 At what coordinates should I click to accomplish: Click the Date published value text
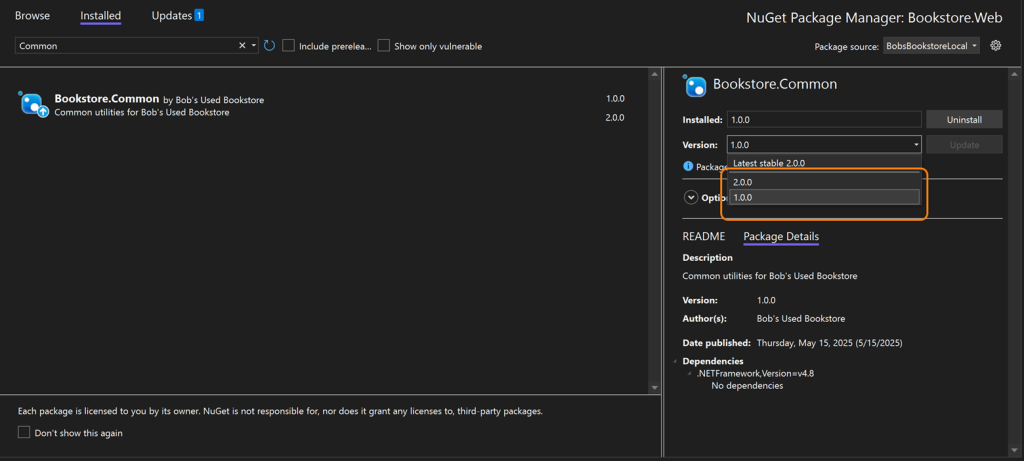pyautogui.click(x=829, y=343)
